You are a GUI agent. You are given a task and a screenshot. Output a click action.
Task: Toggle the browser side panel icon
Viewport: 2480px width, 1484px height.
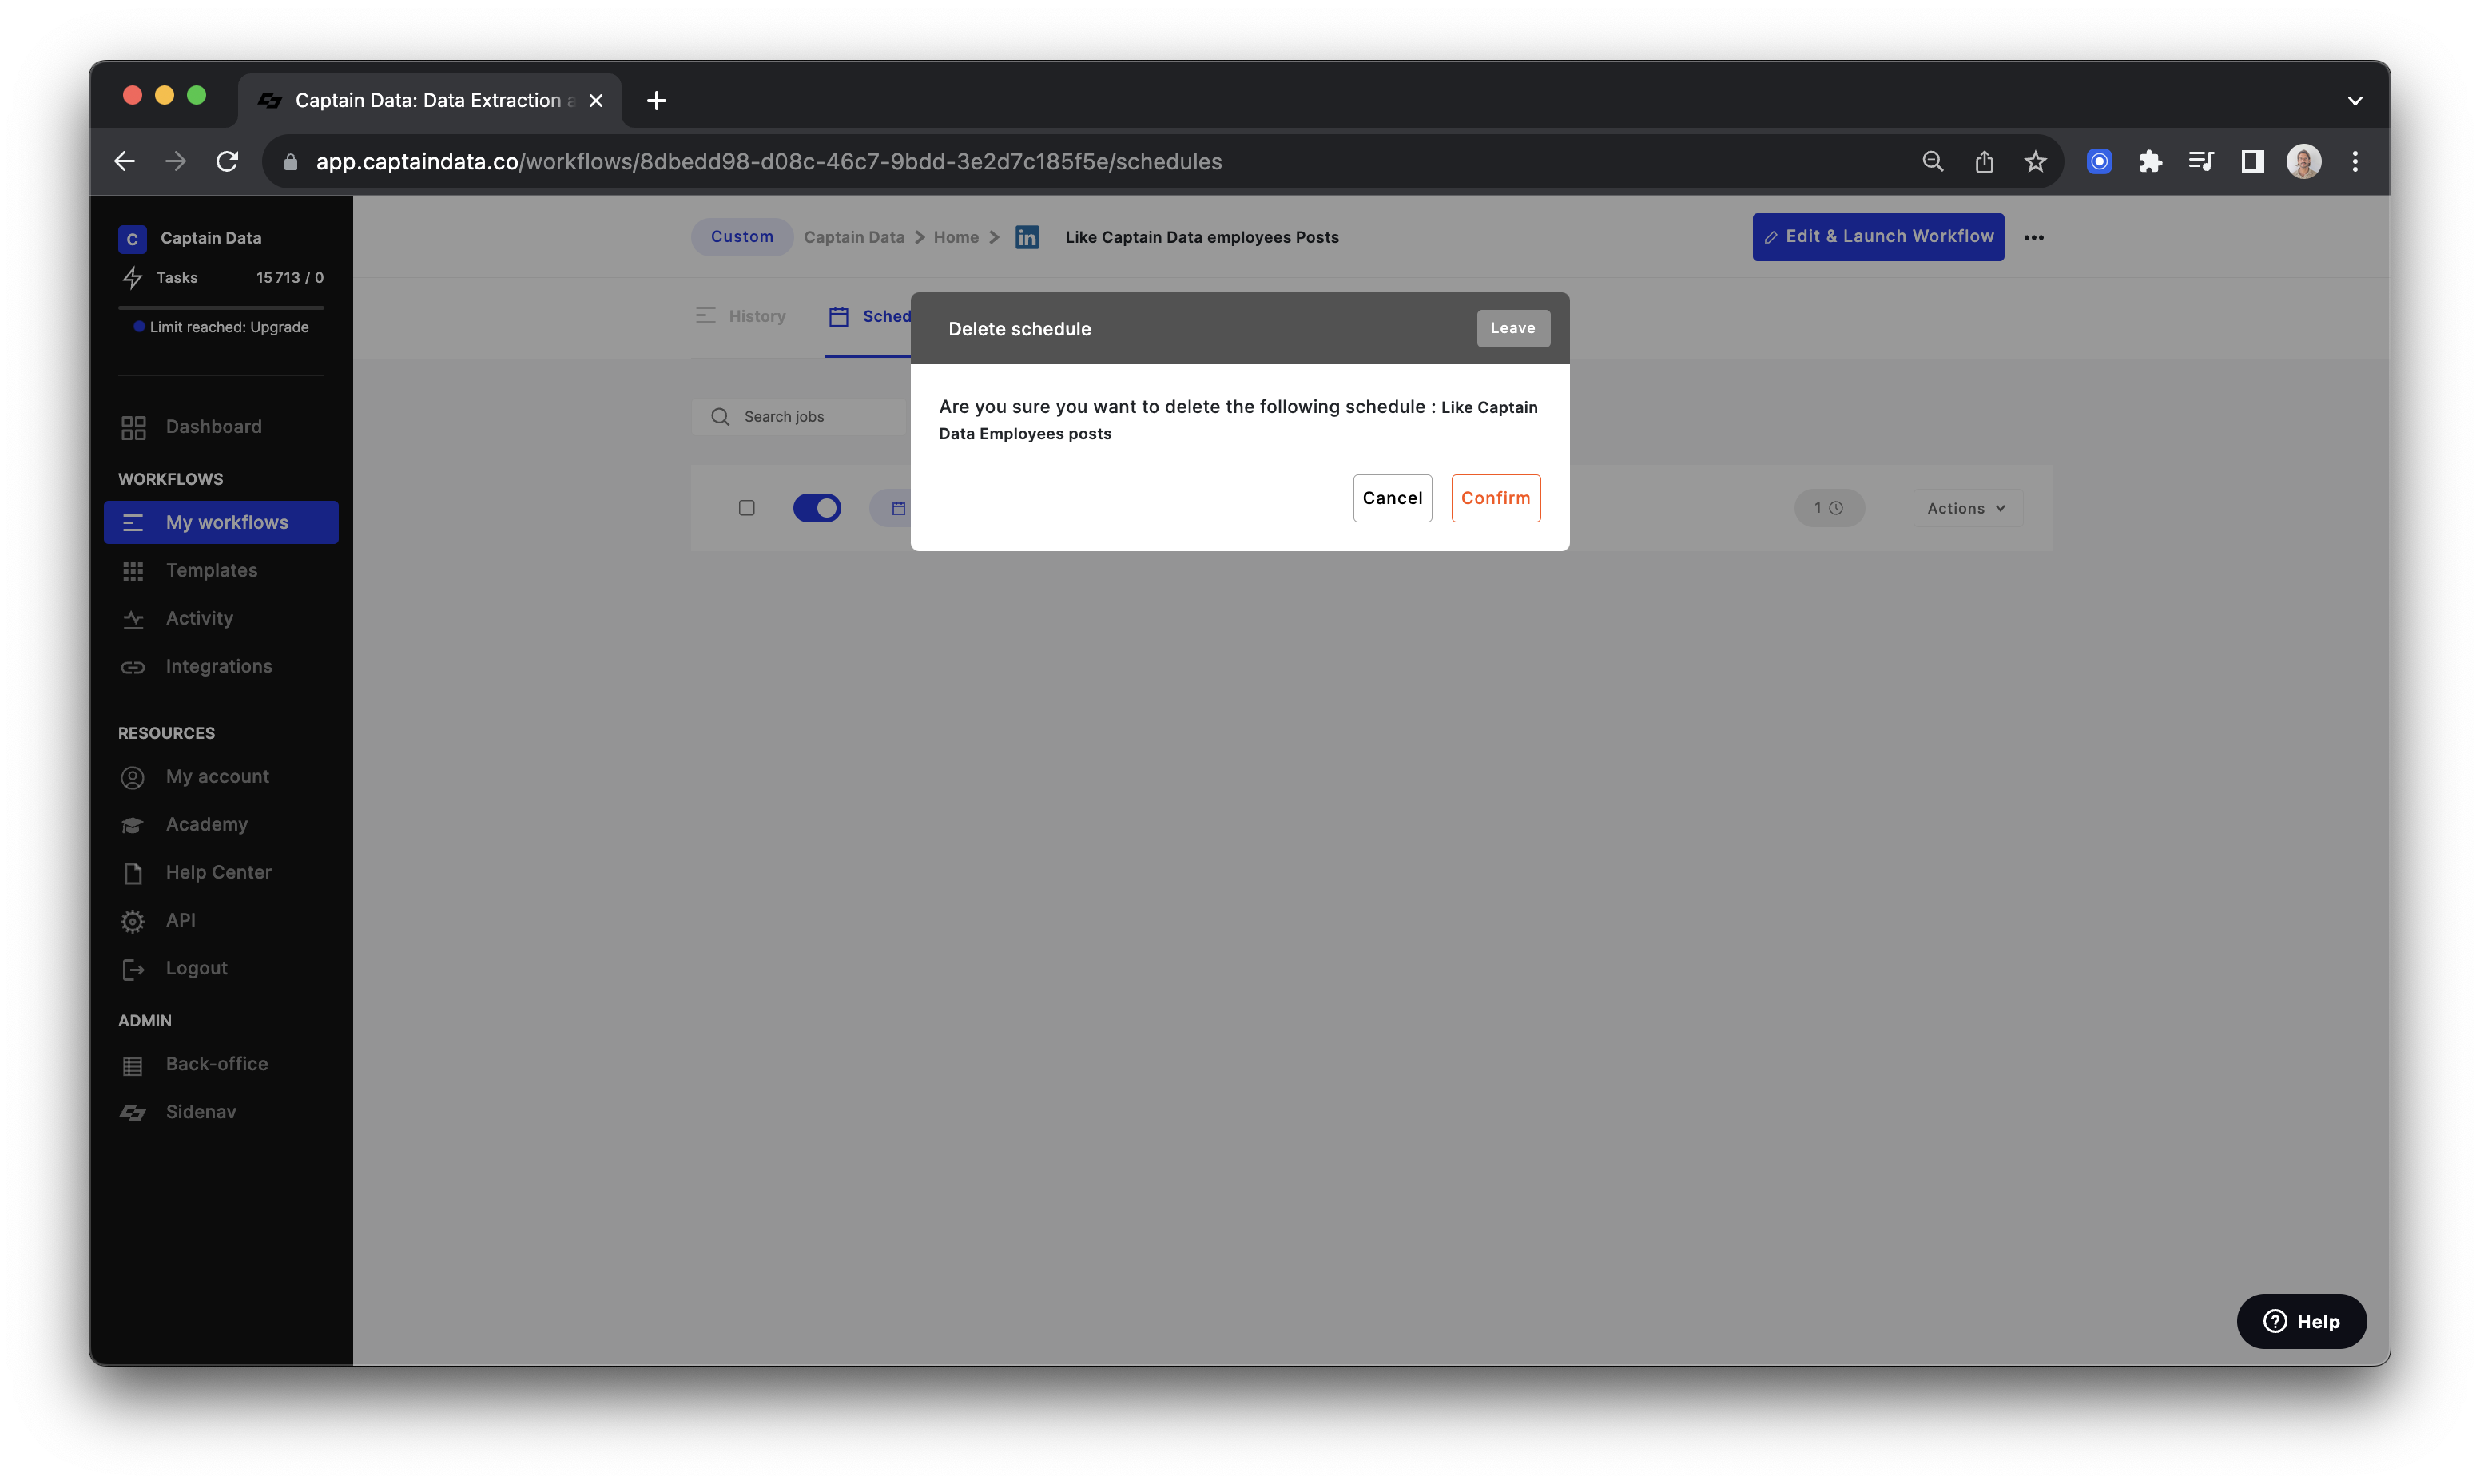(2252, 161)
